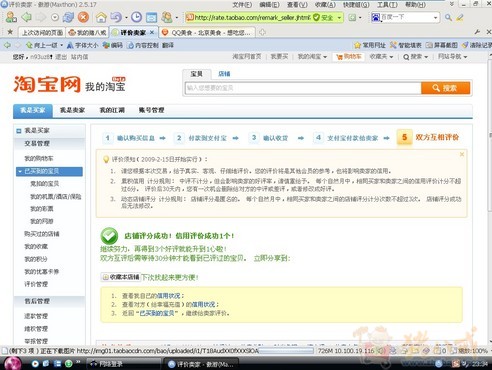The image size is (492, 370).
Task: Click the 收藏本店铺 button
Action: tap(121, 277)
